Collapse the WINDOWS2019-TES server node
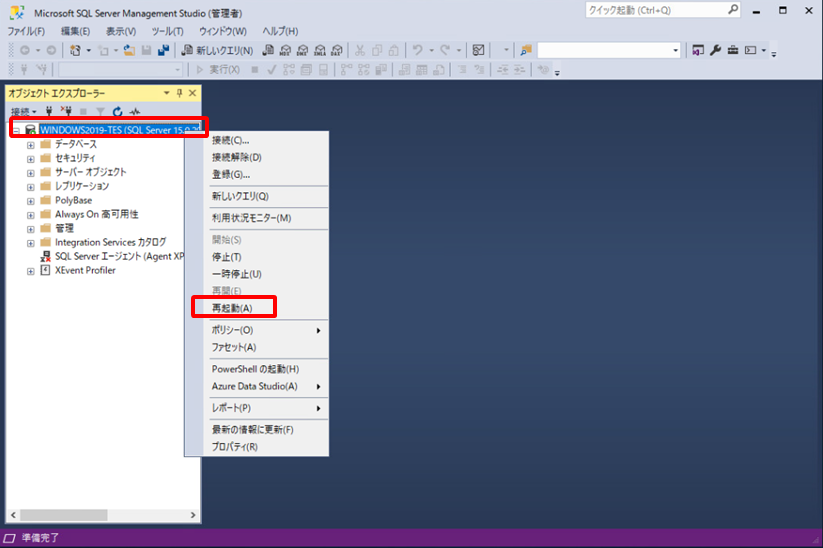 [17, 130]
